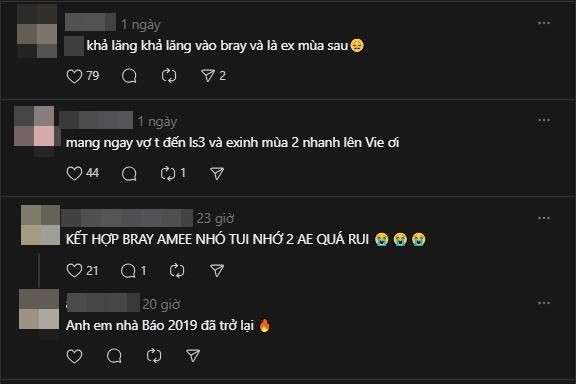Share the 'Anh em nhà Báo 2019' reply
The width and height of the screenshot is (576, 384).
(193, 356)
